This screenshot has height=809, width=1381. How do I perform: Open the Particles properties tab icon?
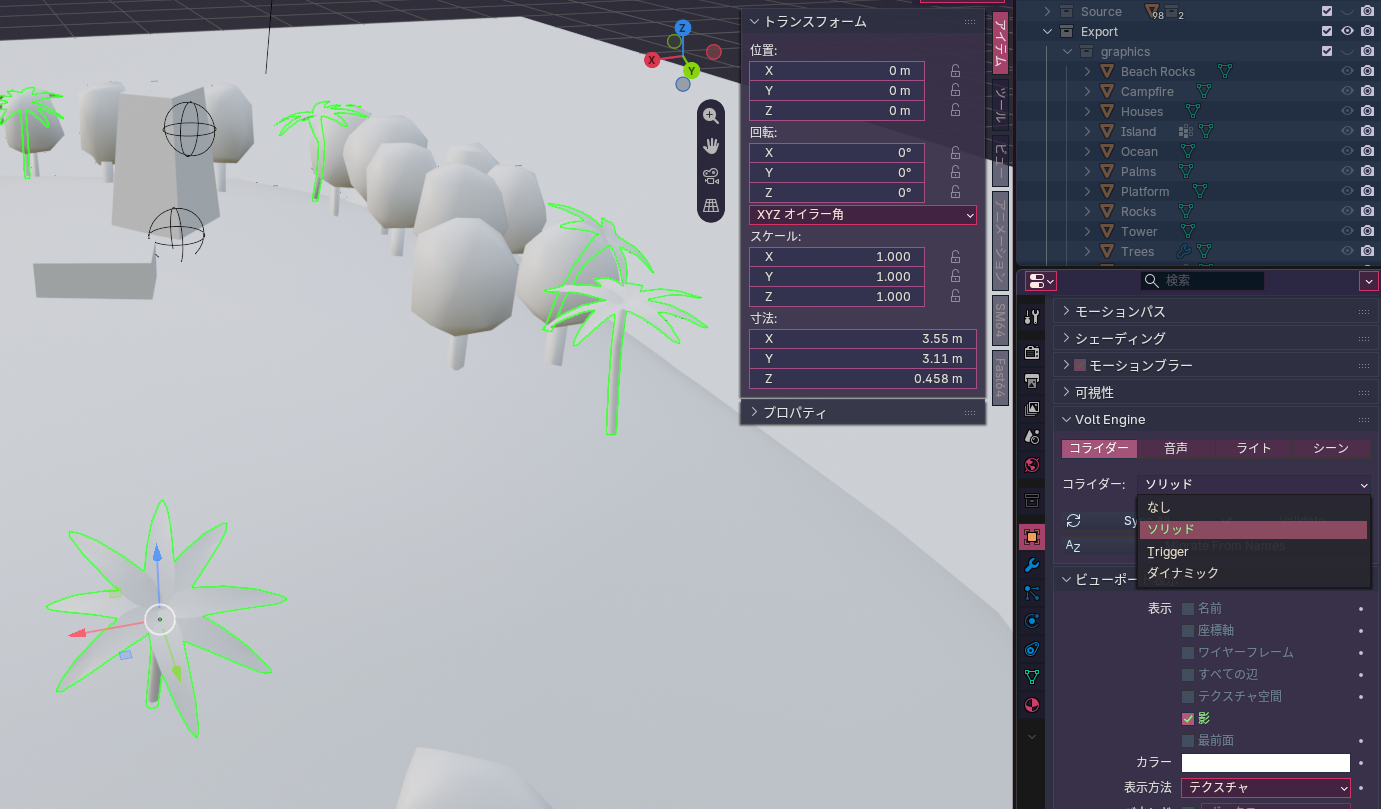[1032, 593]
